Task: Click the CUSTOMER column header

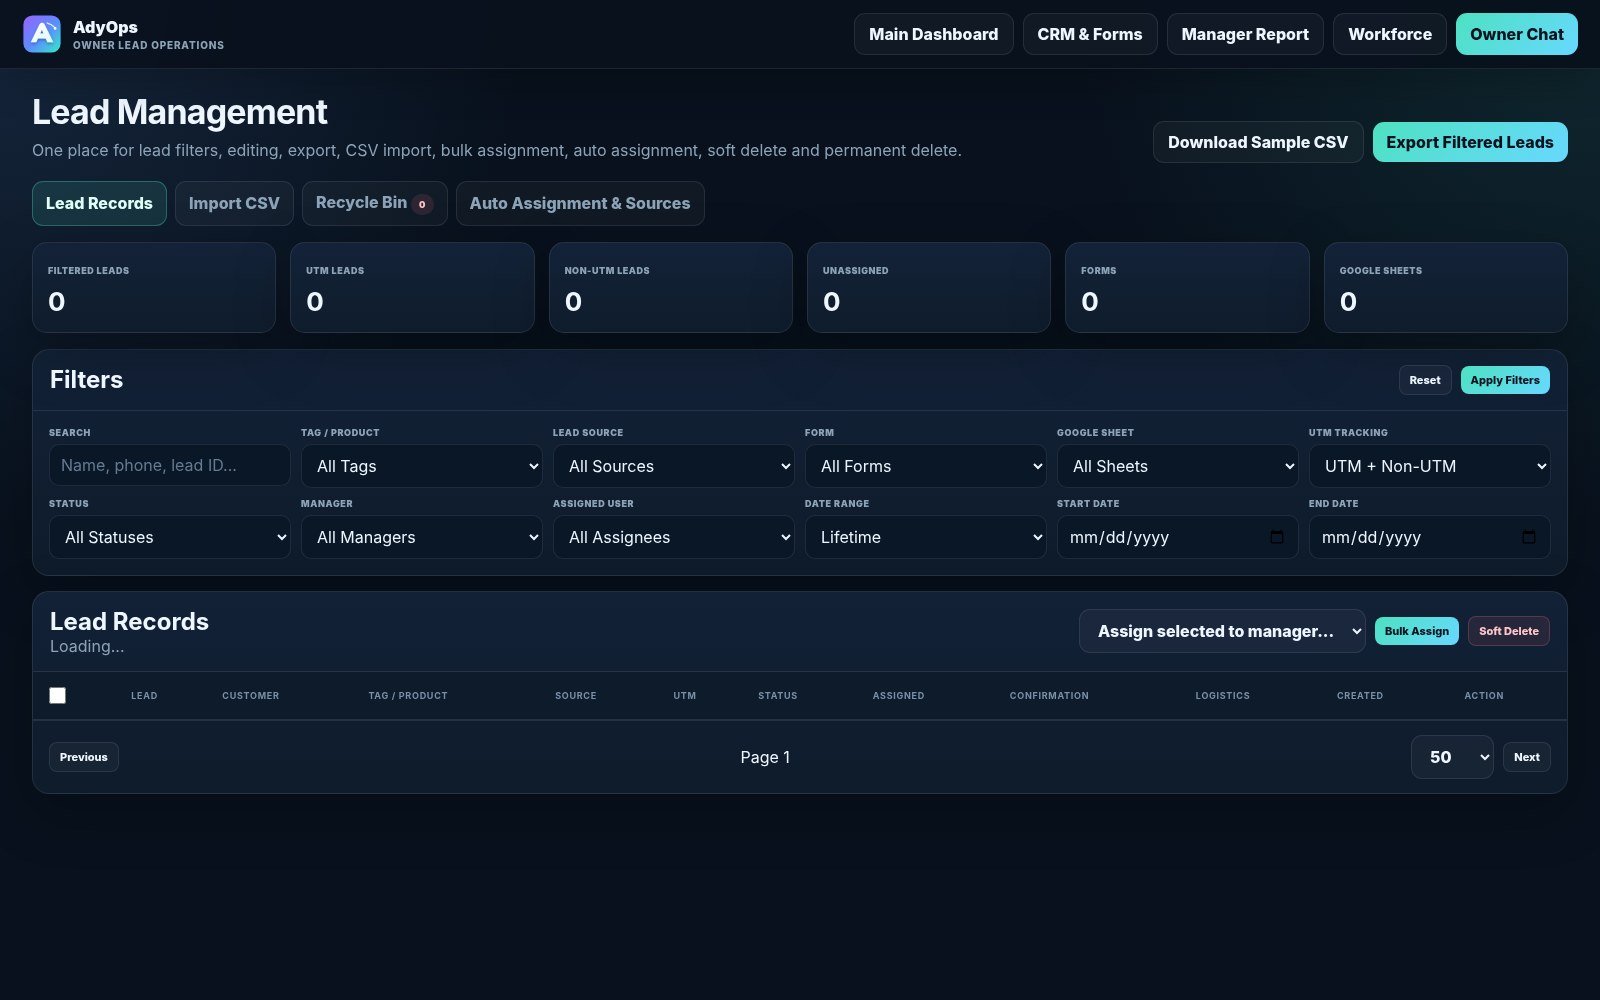Action: click(x=251, y=696)
